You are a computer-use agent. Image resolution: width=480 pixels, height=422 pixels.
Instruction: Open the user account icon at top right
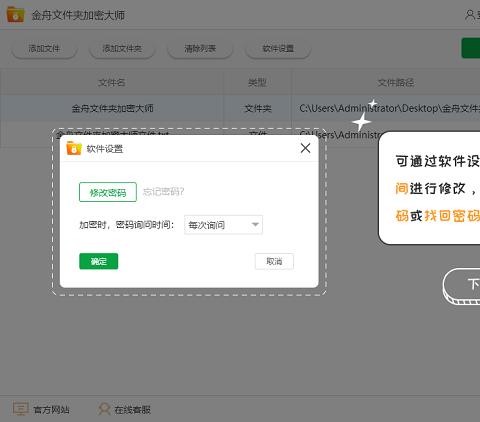pyautogui.click(x=470, y=15)
